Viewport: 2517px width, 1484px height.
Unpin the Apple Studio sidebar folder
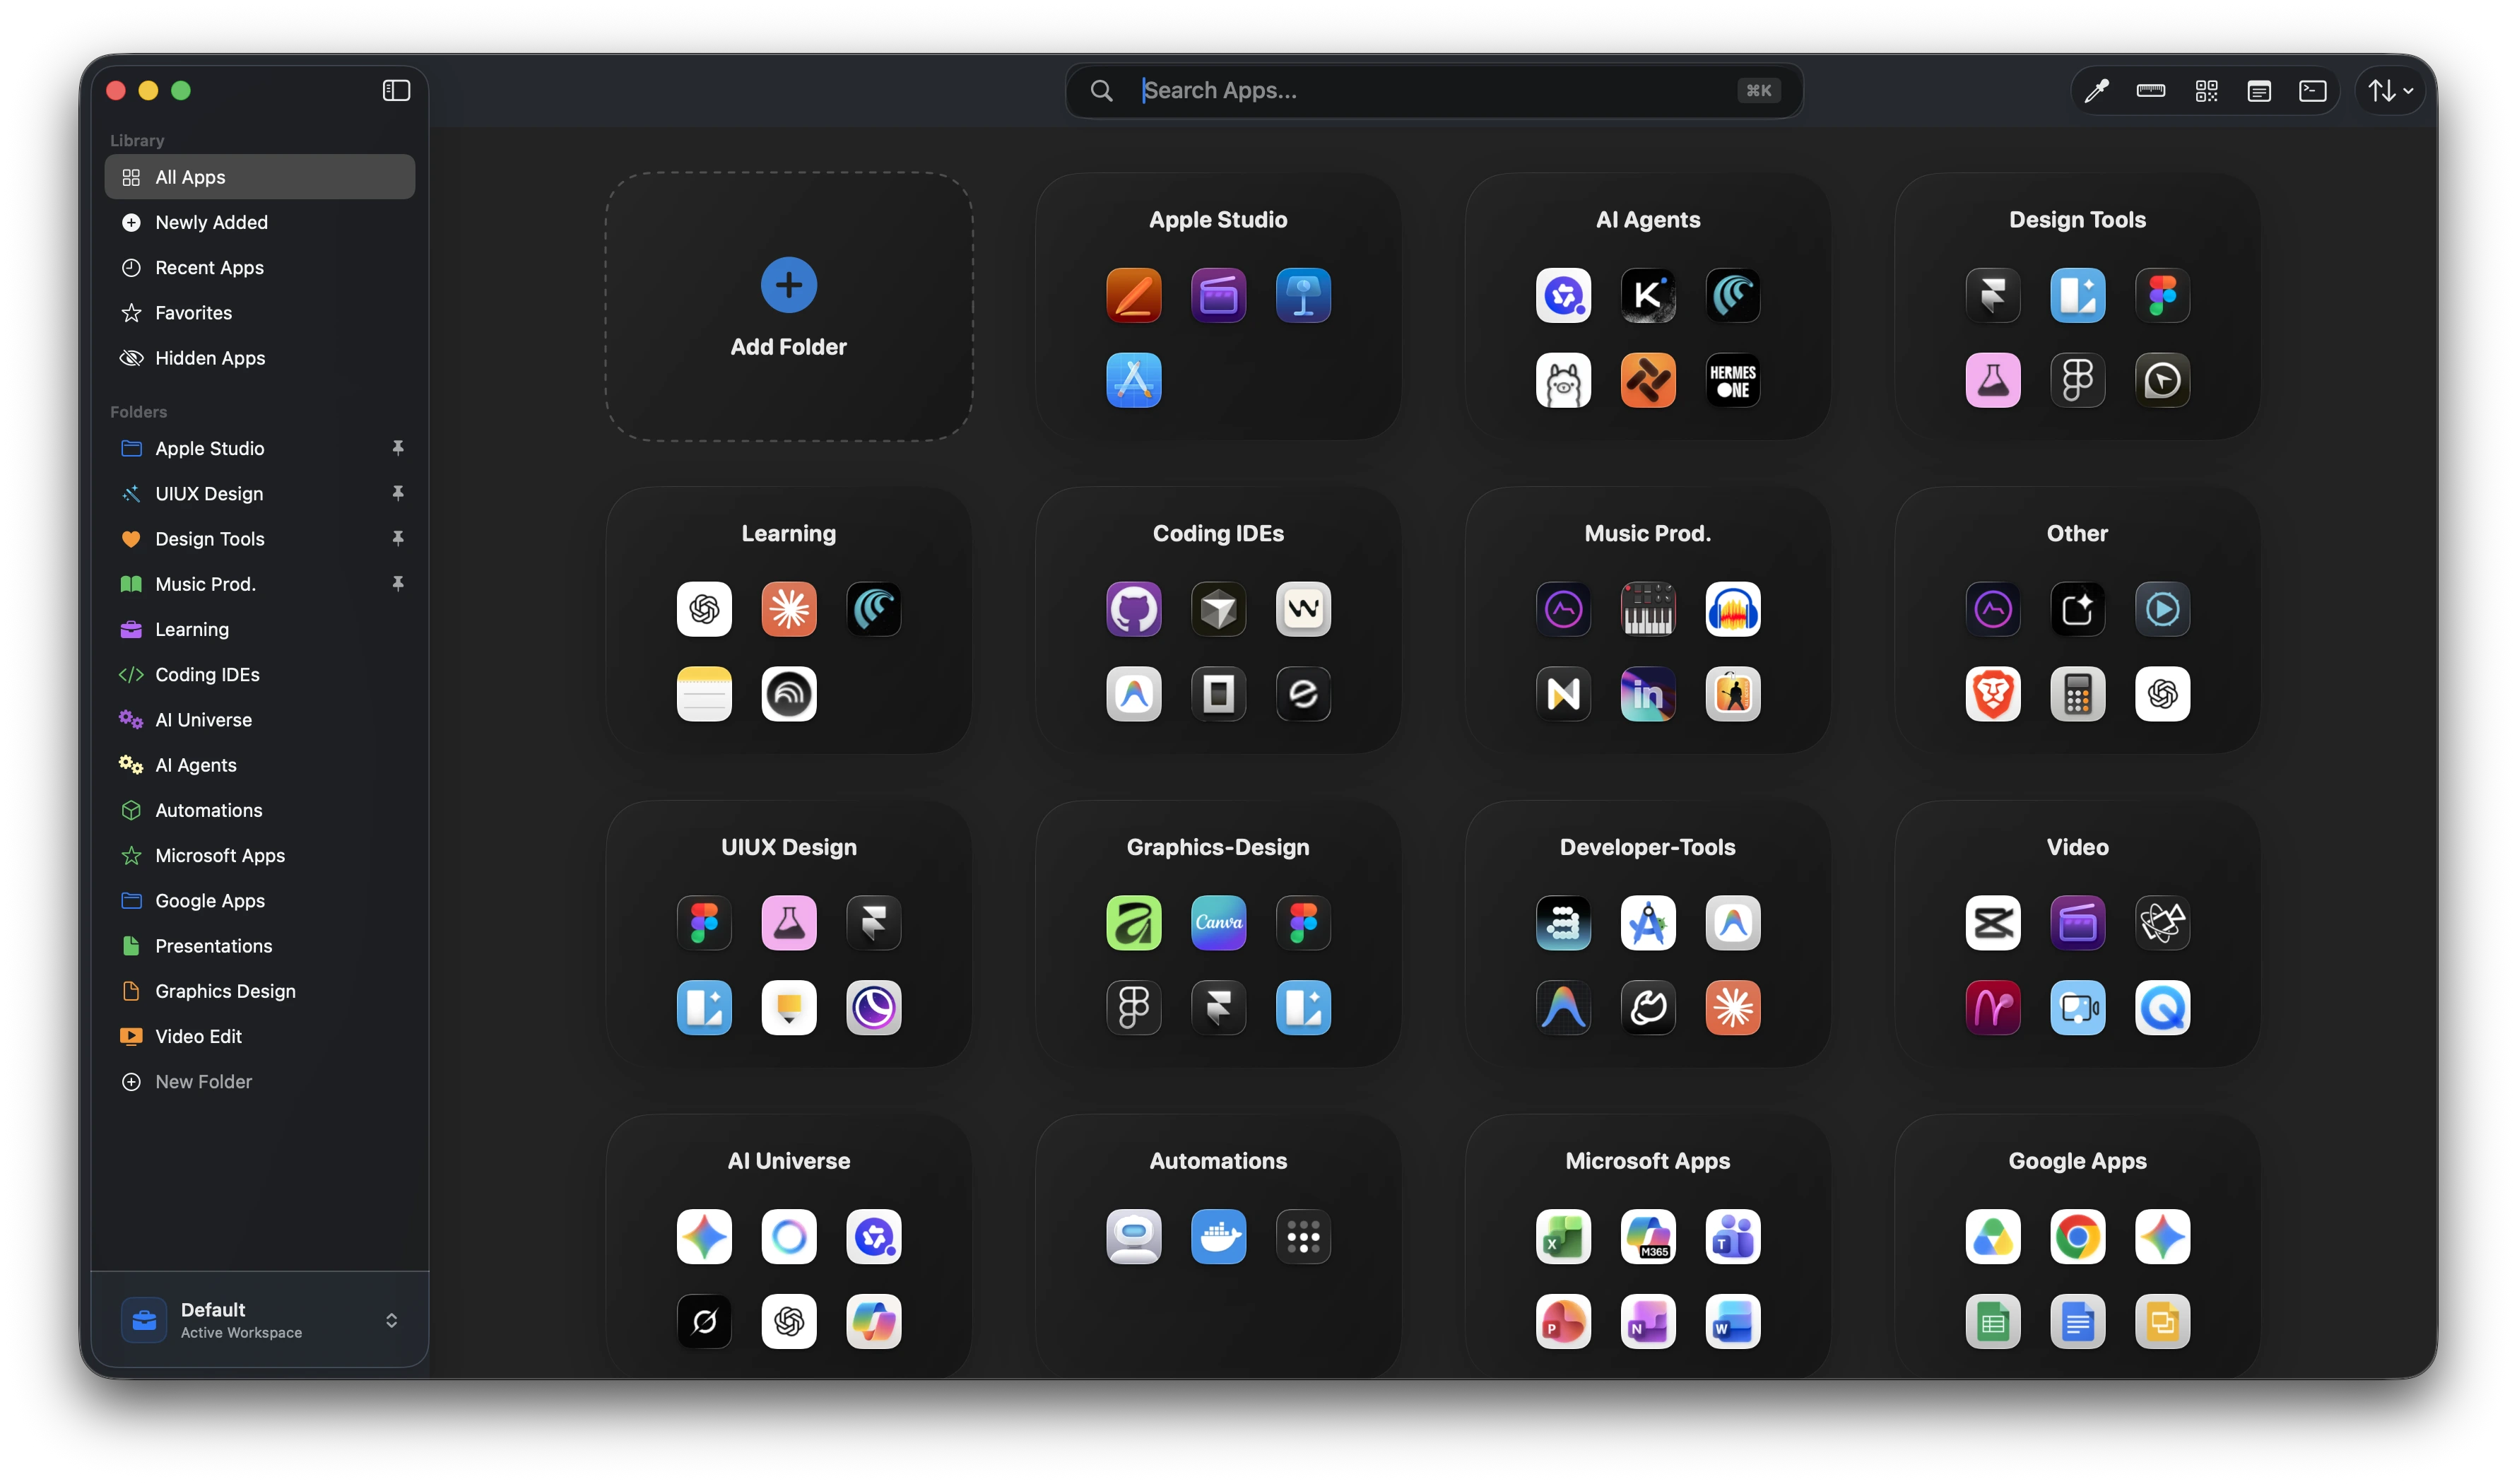pos(398,448)
